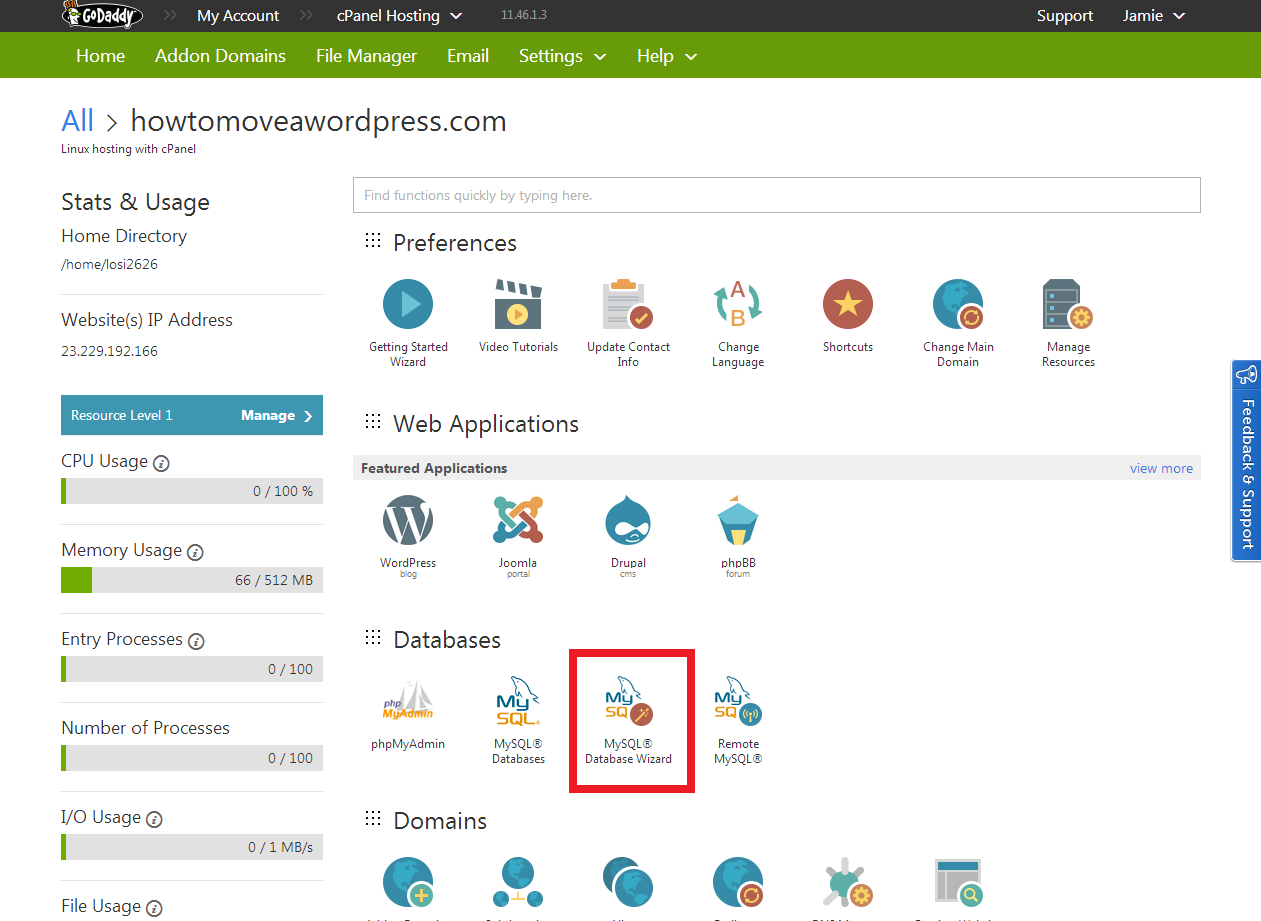1261x921 pixels.
Task: Open Addon Domains in the navigation bar
Action: pos(220,56)
